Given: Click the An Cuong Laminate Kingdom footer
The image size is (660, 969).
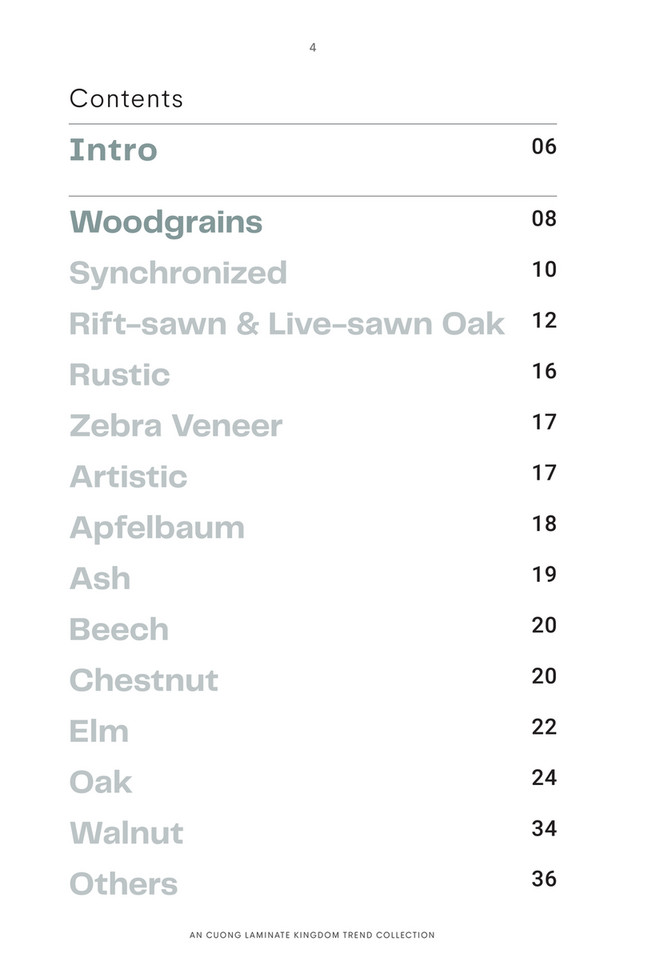Looking at the screenshot, I should point(312,936).
